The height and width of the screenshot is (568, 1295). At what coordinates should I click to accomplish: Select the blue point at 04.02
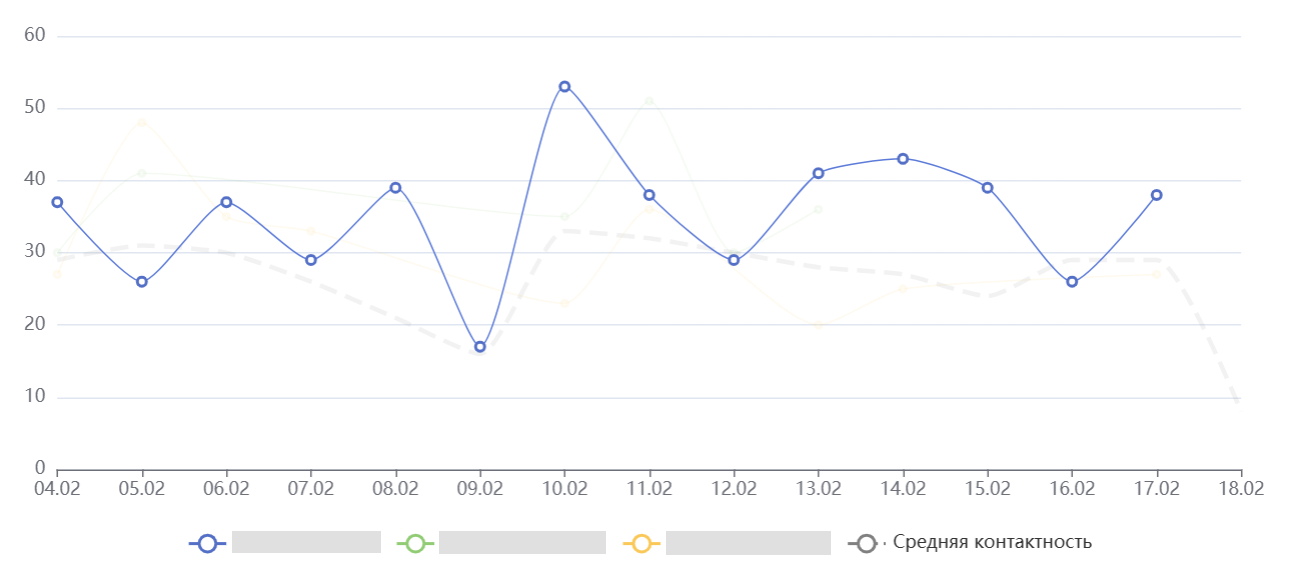coord(57,202)
